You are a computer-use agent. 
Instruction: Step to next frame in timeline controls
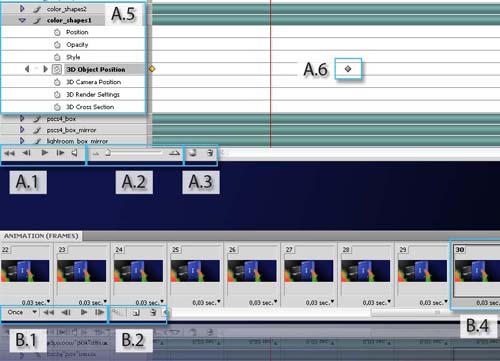point(60,153)
